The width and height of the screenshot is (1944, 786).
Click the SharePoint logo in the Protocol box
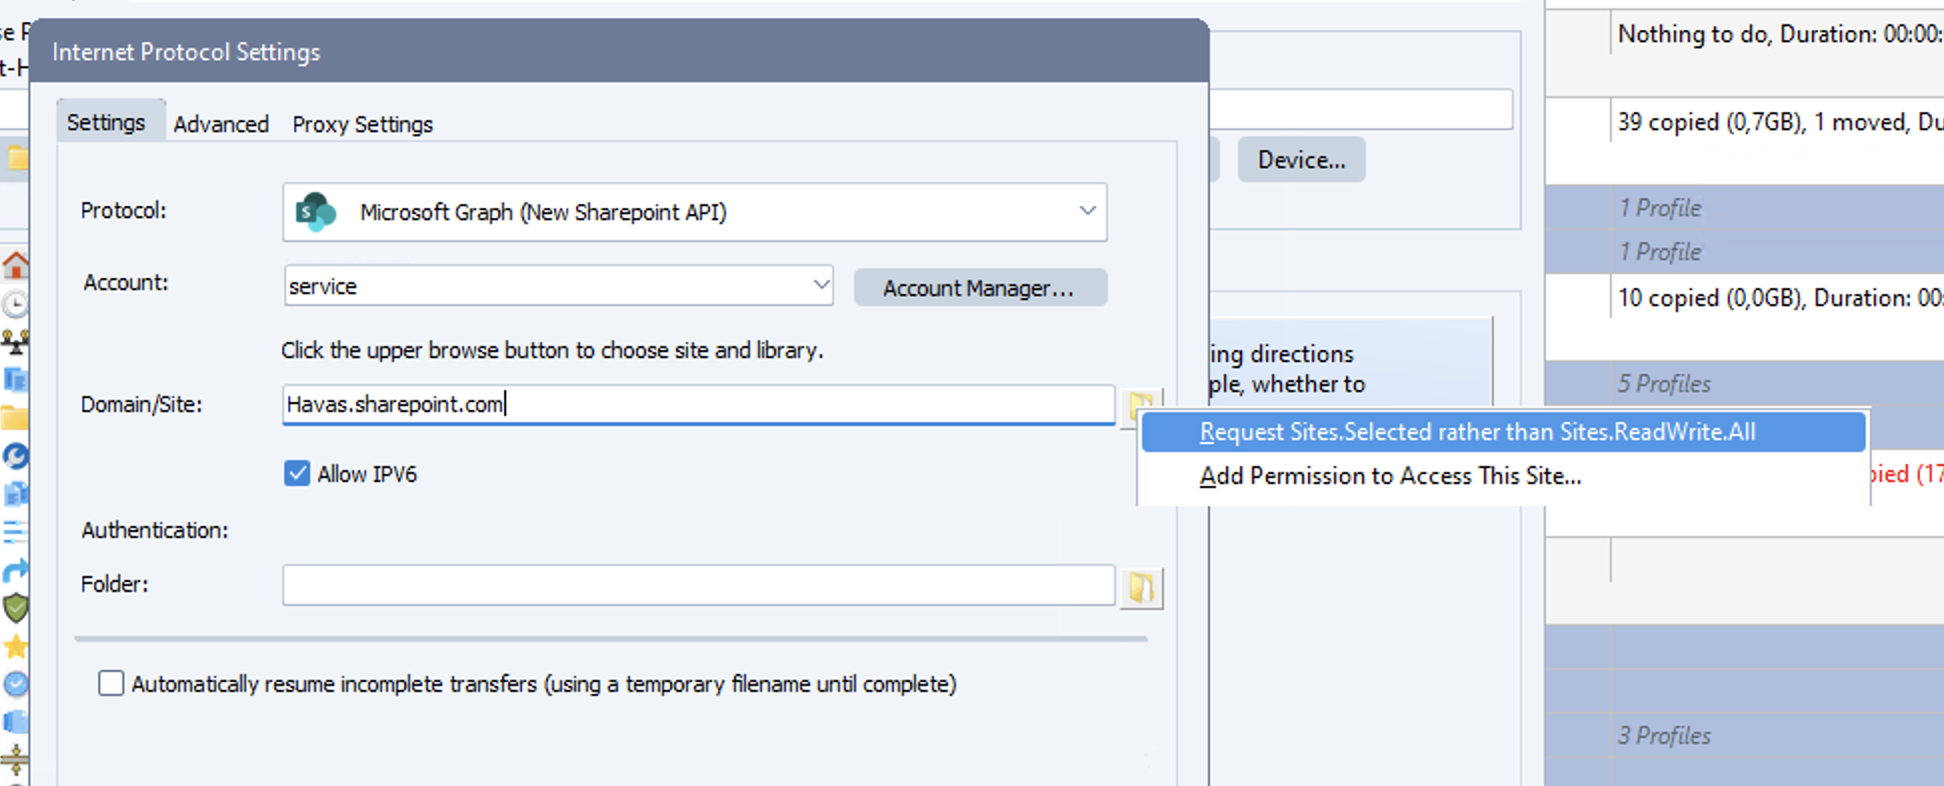[x=316, y=212]
